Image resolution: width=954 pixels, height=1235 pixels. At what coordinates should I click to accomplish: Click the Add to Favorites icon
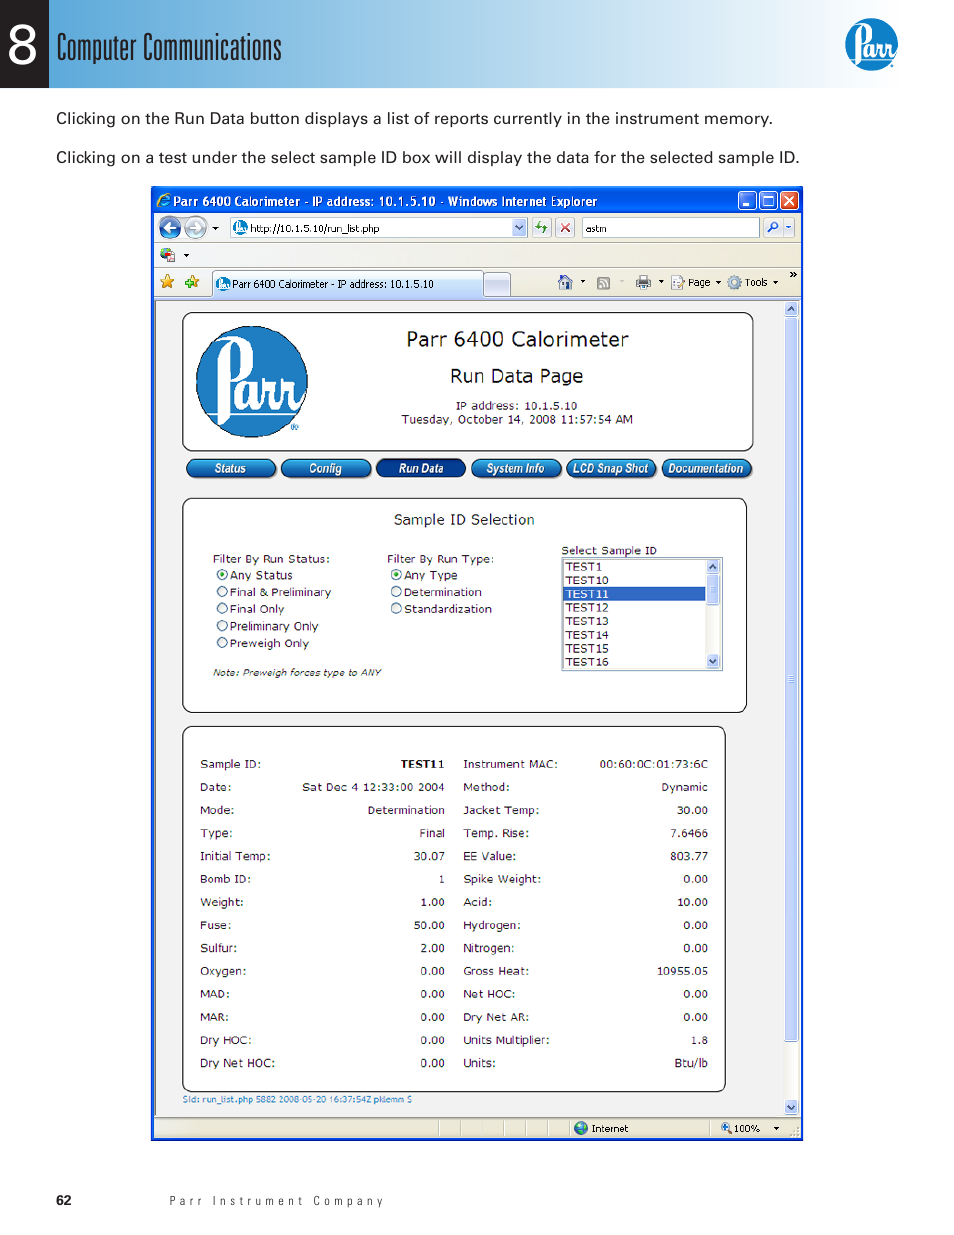pos(192,282)
